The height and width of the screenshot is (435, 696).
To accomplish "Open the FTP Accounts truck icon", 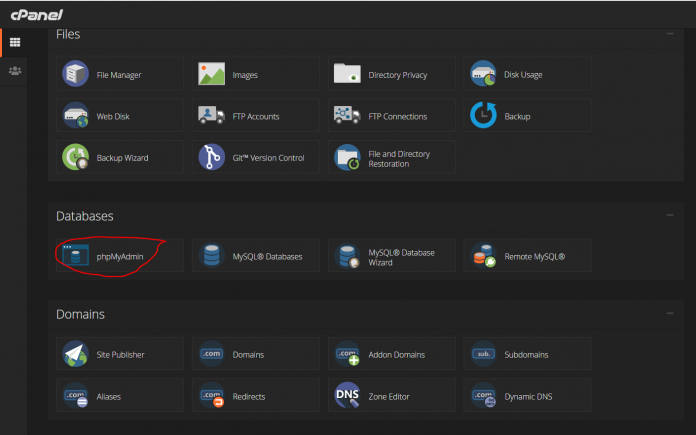I will (211, 115).
